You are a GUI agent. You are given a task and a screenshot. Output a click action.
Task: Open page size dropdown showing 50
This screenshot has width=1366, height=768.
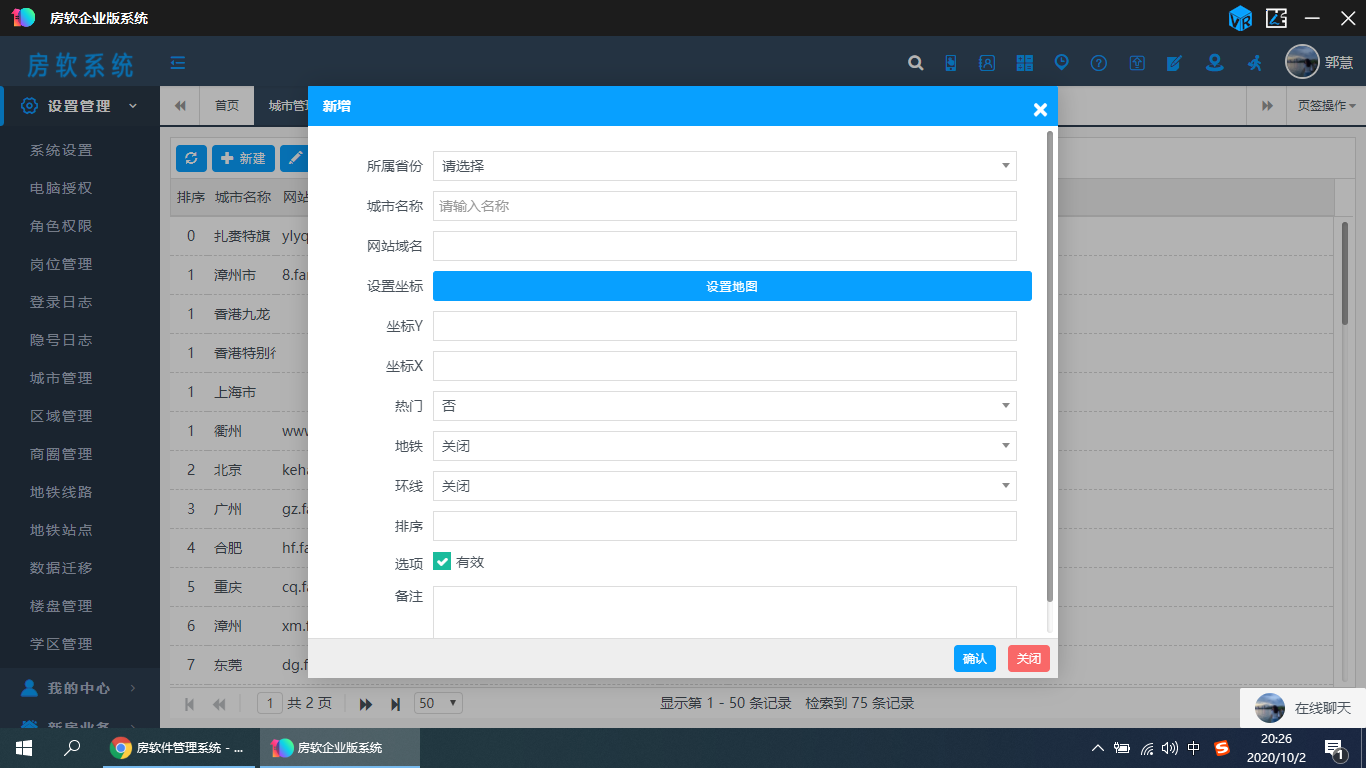point(439,703)
